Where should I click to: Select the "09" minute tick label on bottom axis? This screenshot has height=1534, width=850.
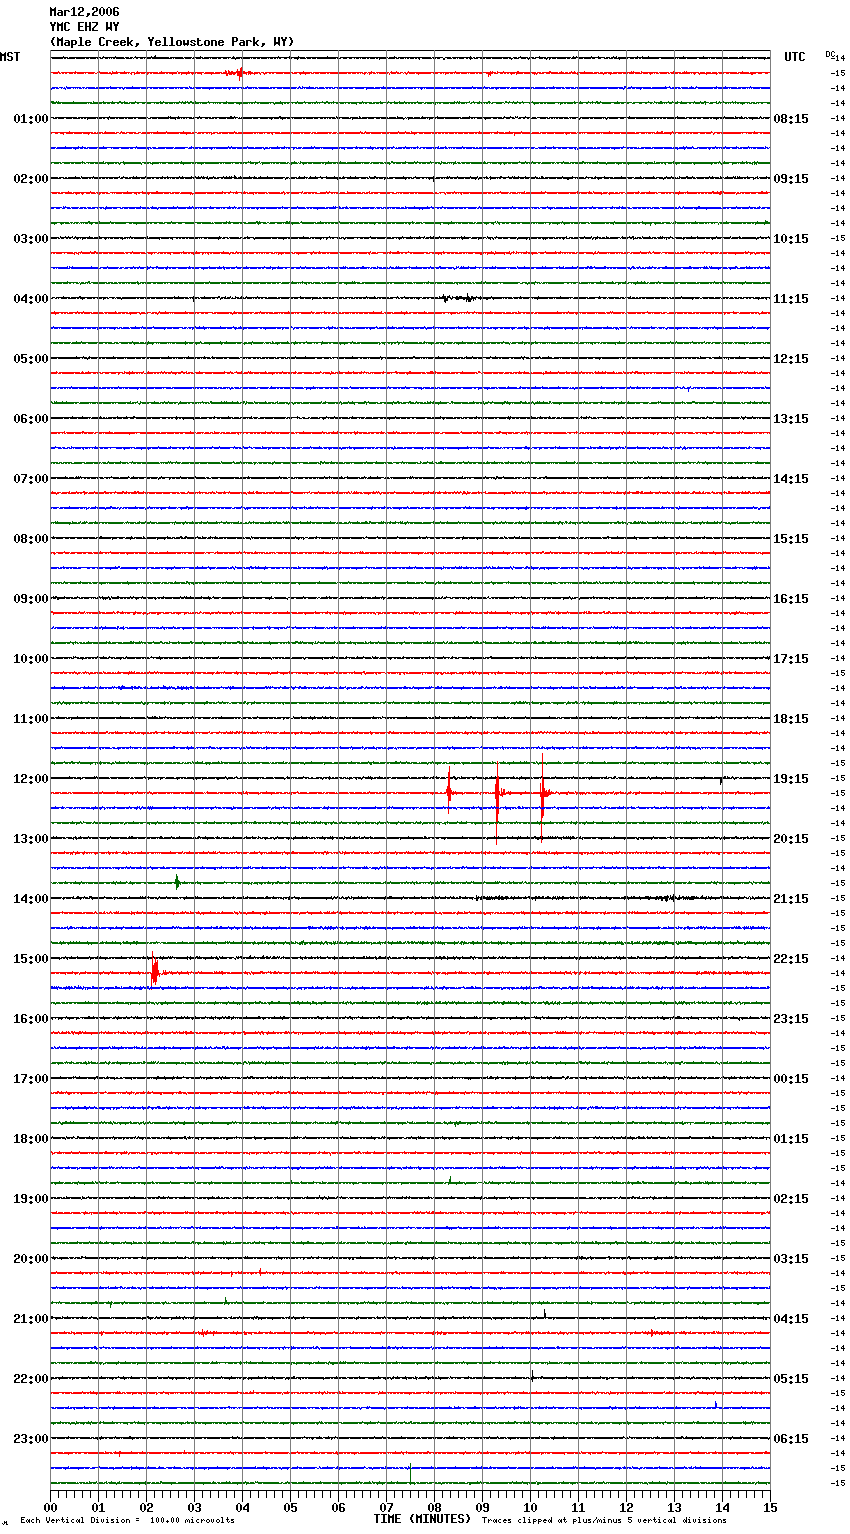click(482, 1507)
